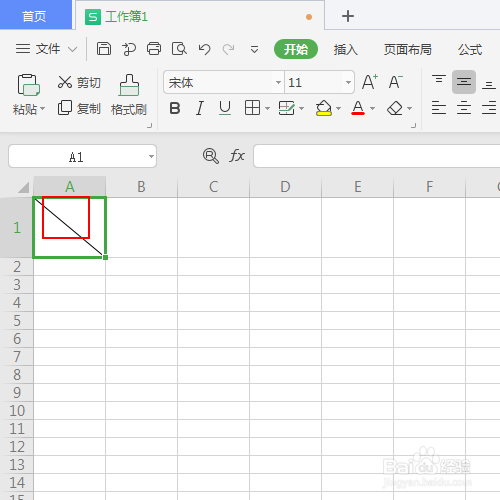The image size is (500, 500).
Task: Apply cell borders icon
Action: pos(252,108)
